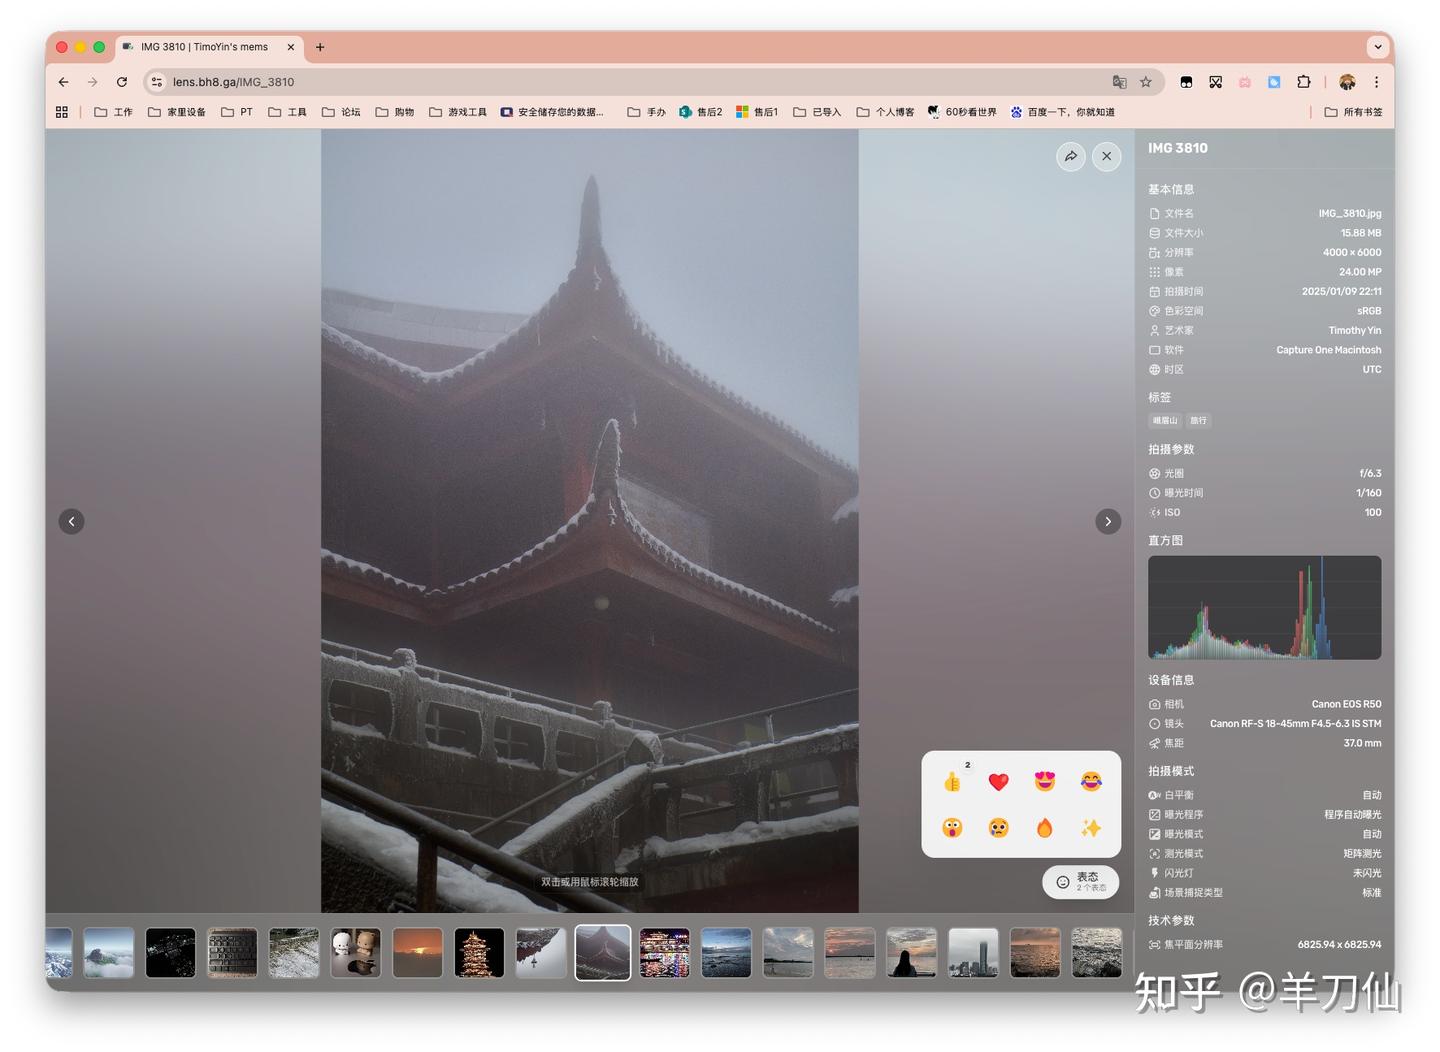1440x1052 pixels.
Task: Open the 游戏工具 bookmark folder
Action: (458, 112)
